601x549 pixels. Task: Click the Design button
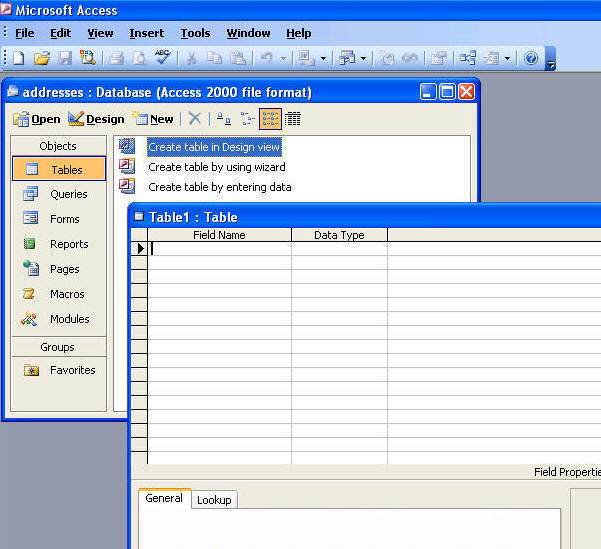click(x=96, y=119)
